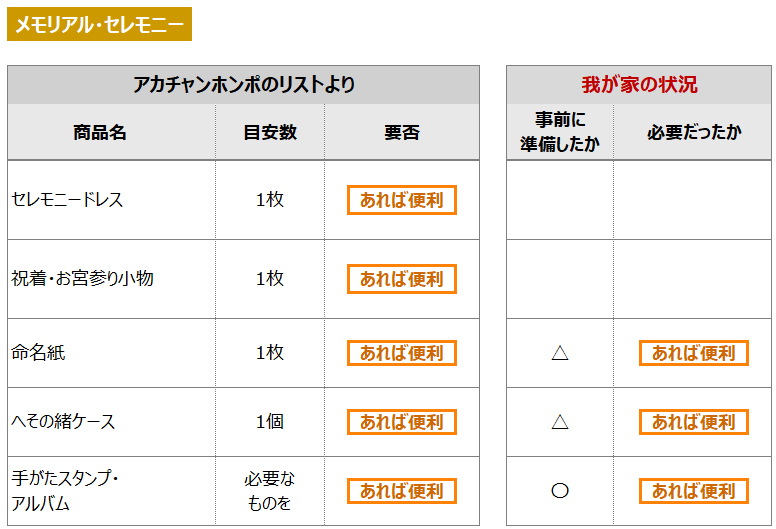Select the セレモニードレス product name

(x=67, y=200)
